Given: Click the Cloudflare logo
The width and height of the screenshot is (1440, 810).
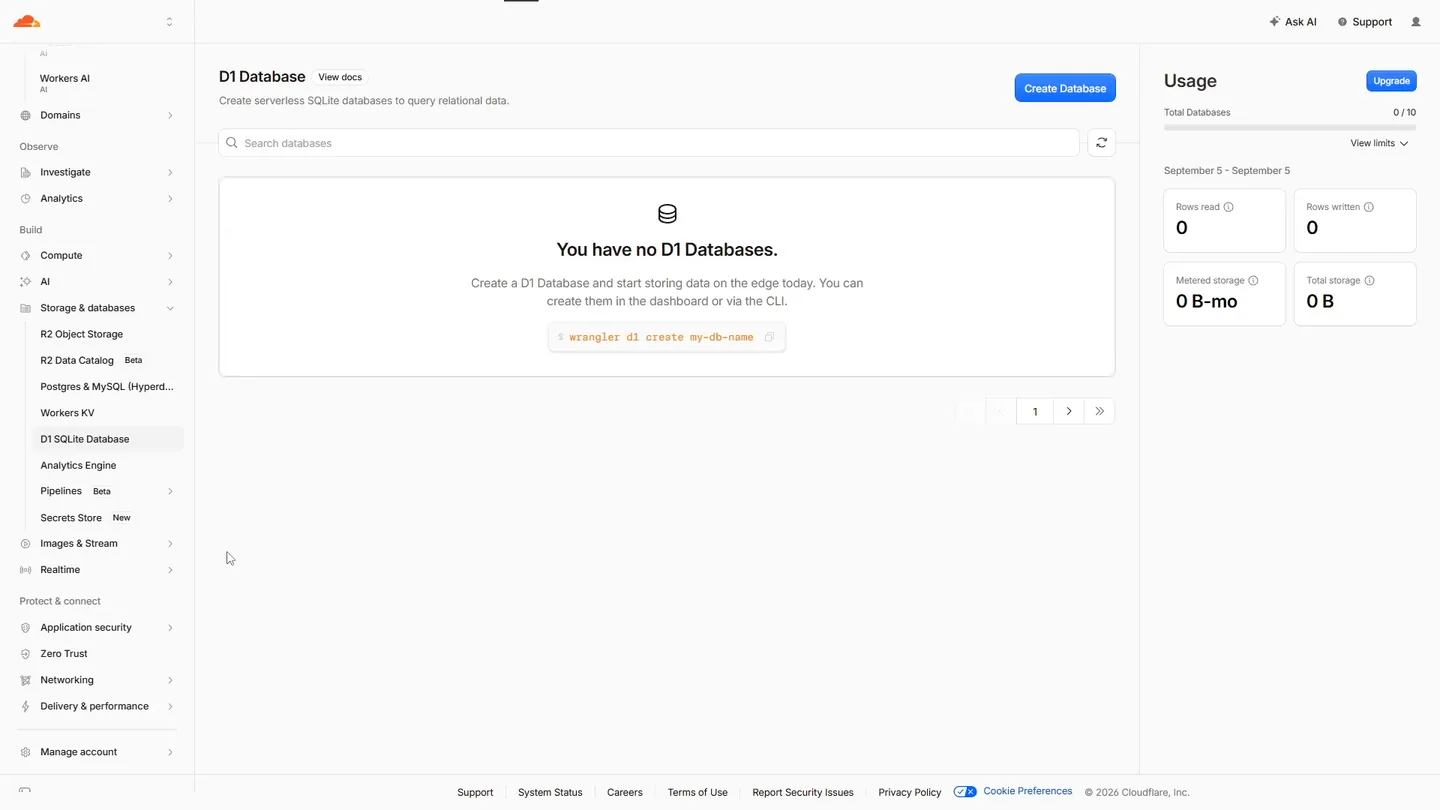Looking at the screenshot, I should pos(27,21).
